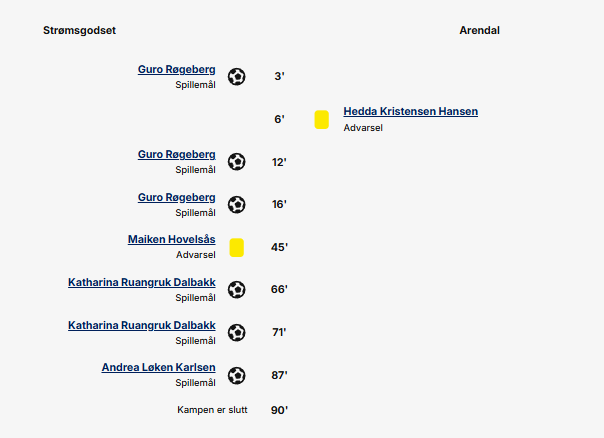
Task: Click the 90' match end marker
Action: tap(279, 410)
